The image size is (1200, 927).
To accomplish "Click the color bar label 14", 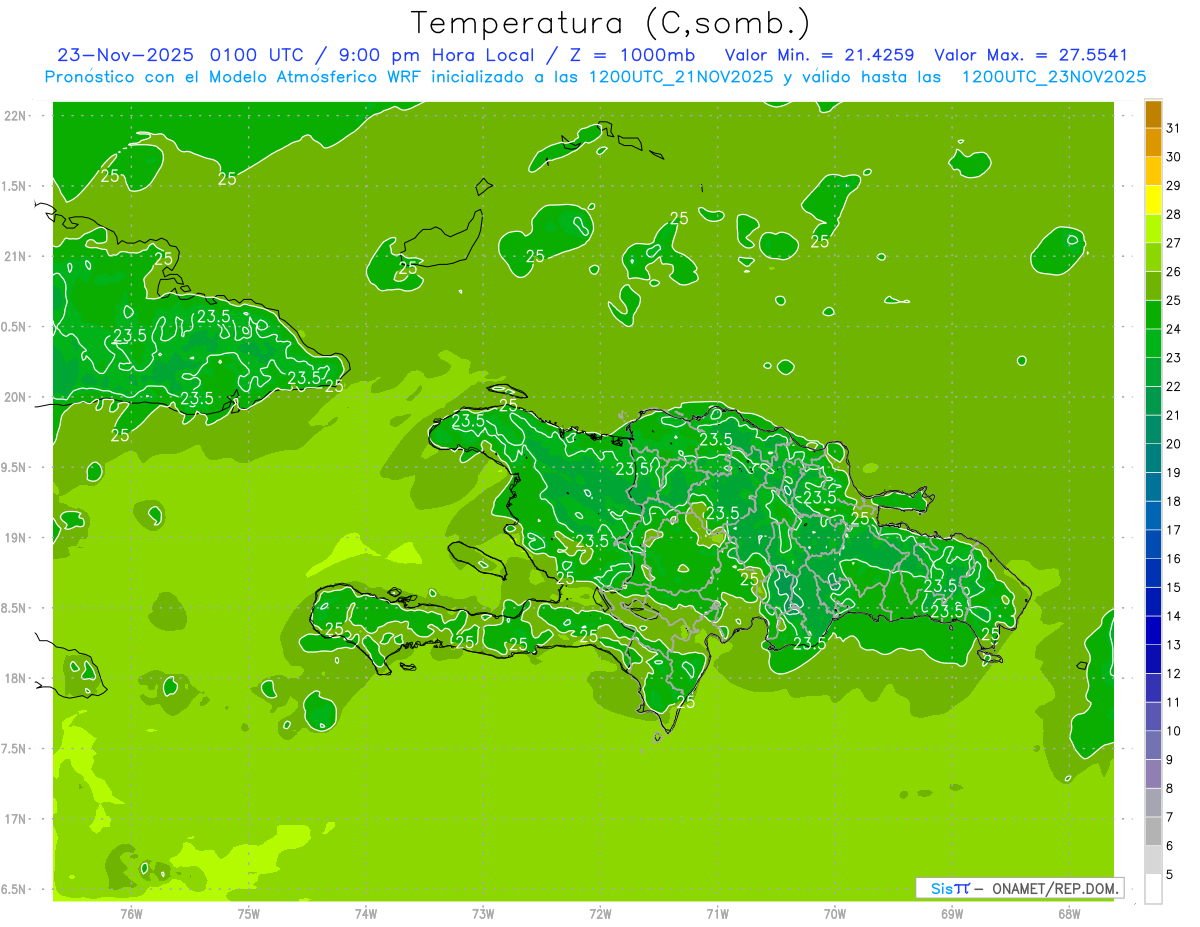I will pyautogui.click(x=1173, y=616).
